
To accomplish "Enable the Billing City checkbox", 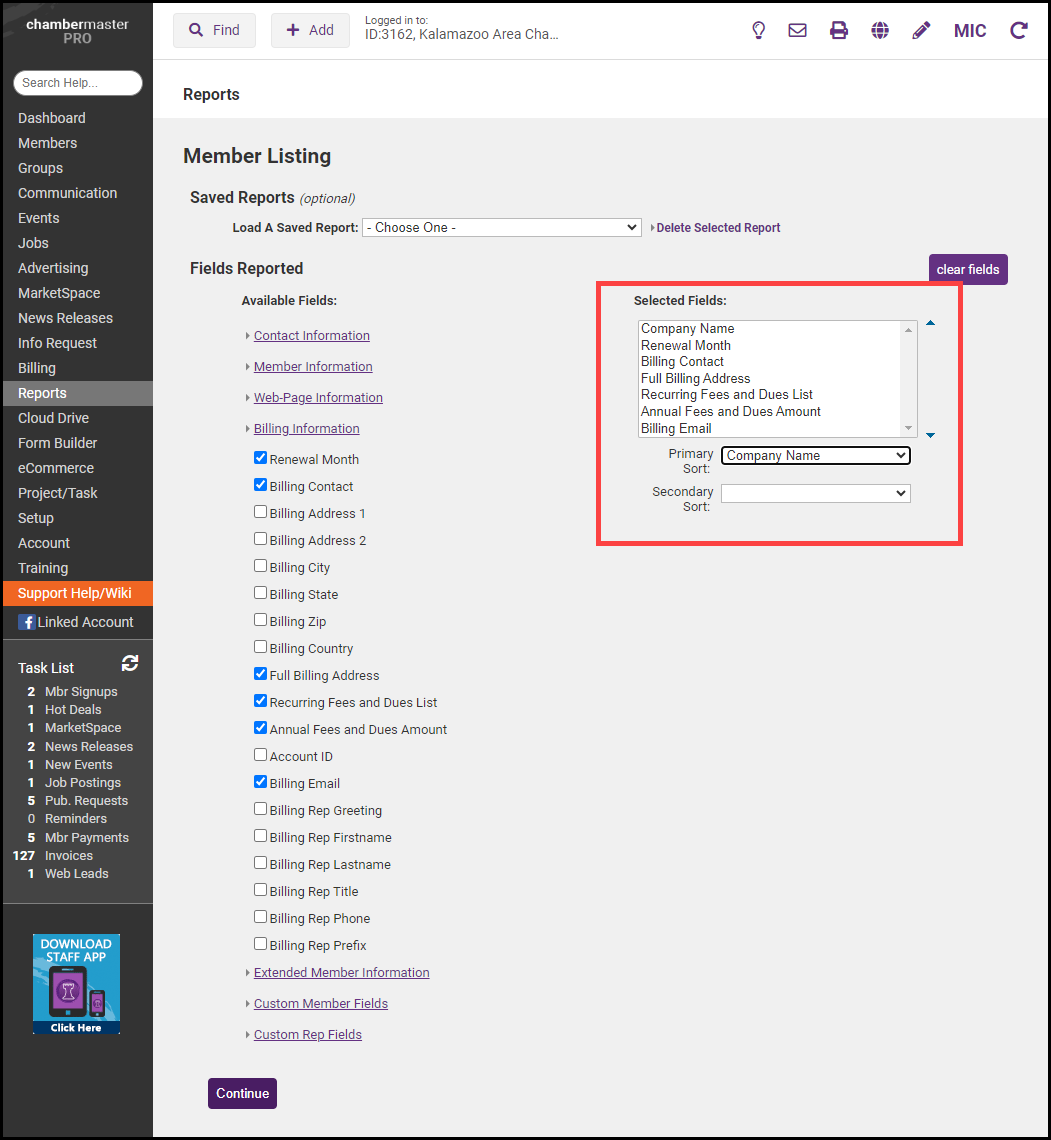I will [261, 567].
